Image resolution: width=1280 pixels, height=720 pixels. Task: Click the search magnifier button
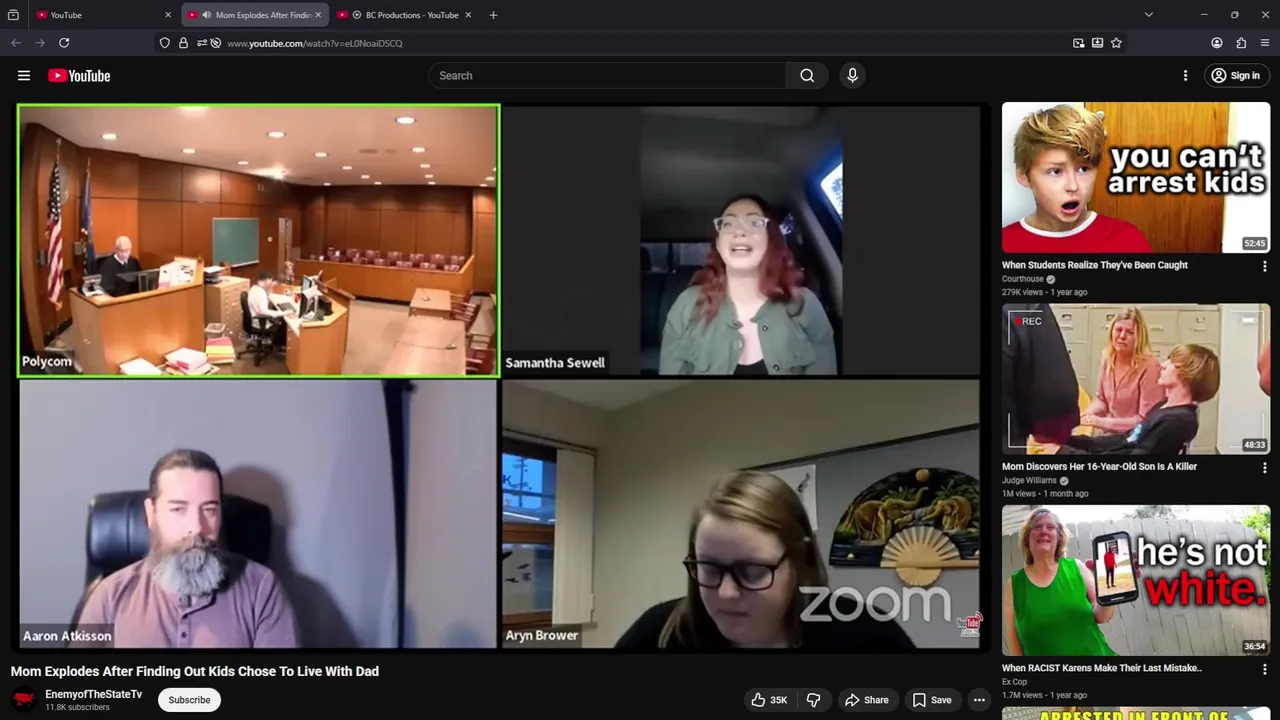807,75
